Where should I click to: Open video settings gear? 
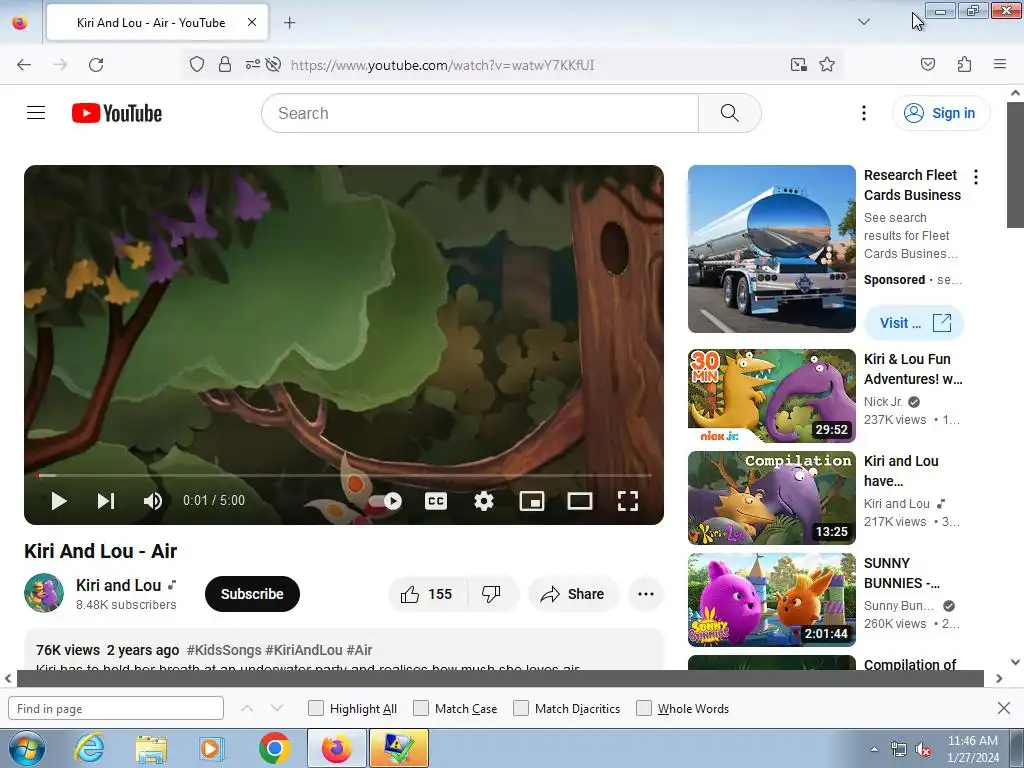(x=484, y=501)
